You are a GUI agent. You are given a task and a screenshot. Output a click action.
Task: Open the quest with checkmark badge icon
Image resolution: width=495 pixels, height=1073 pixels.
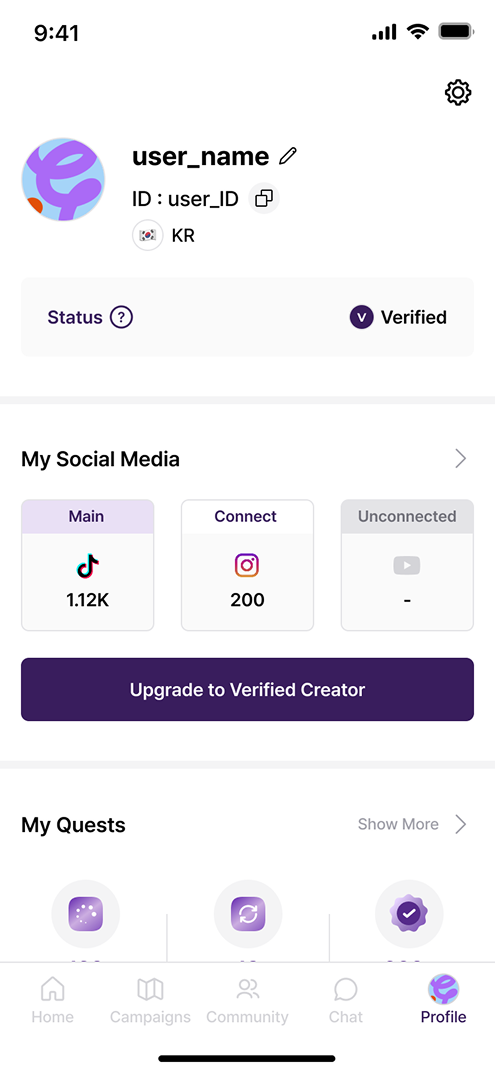[x=409, y=914]
